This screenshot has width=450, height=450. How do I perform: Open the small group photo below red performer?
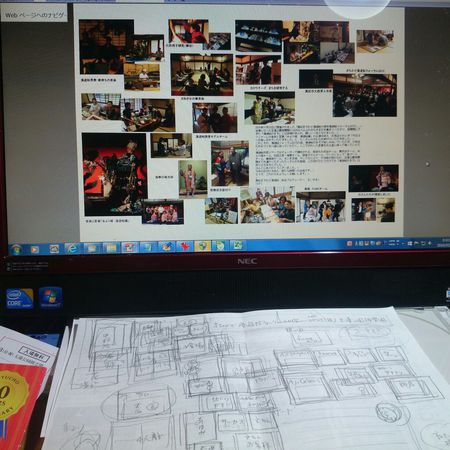[x=163, y=212]
